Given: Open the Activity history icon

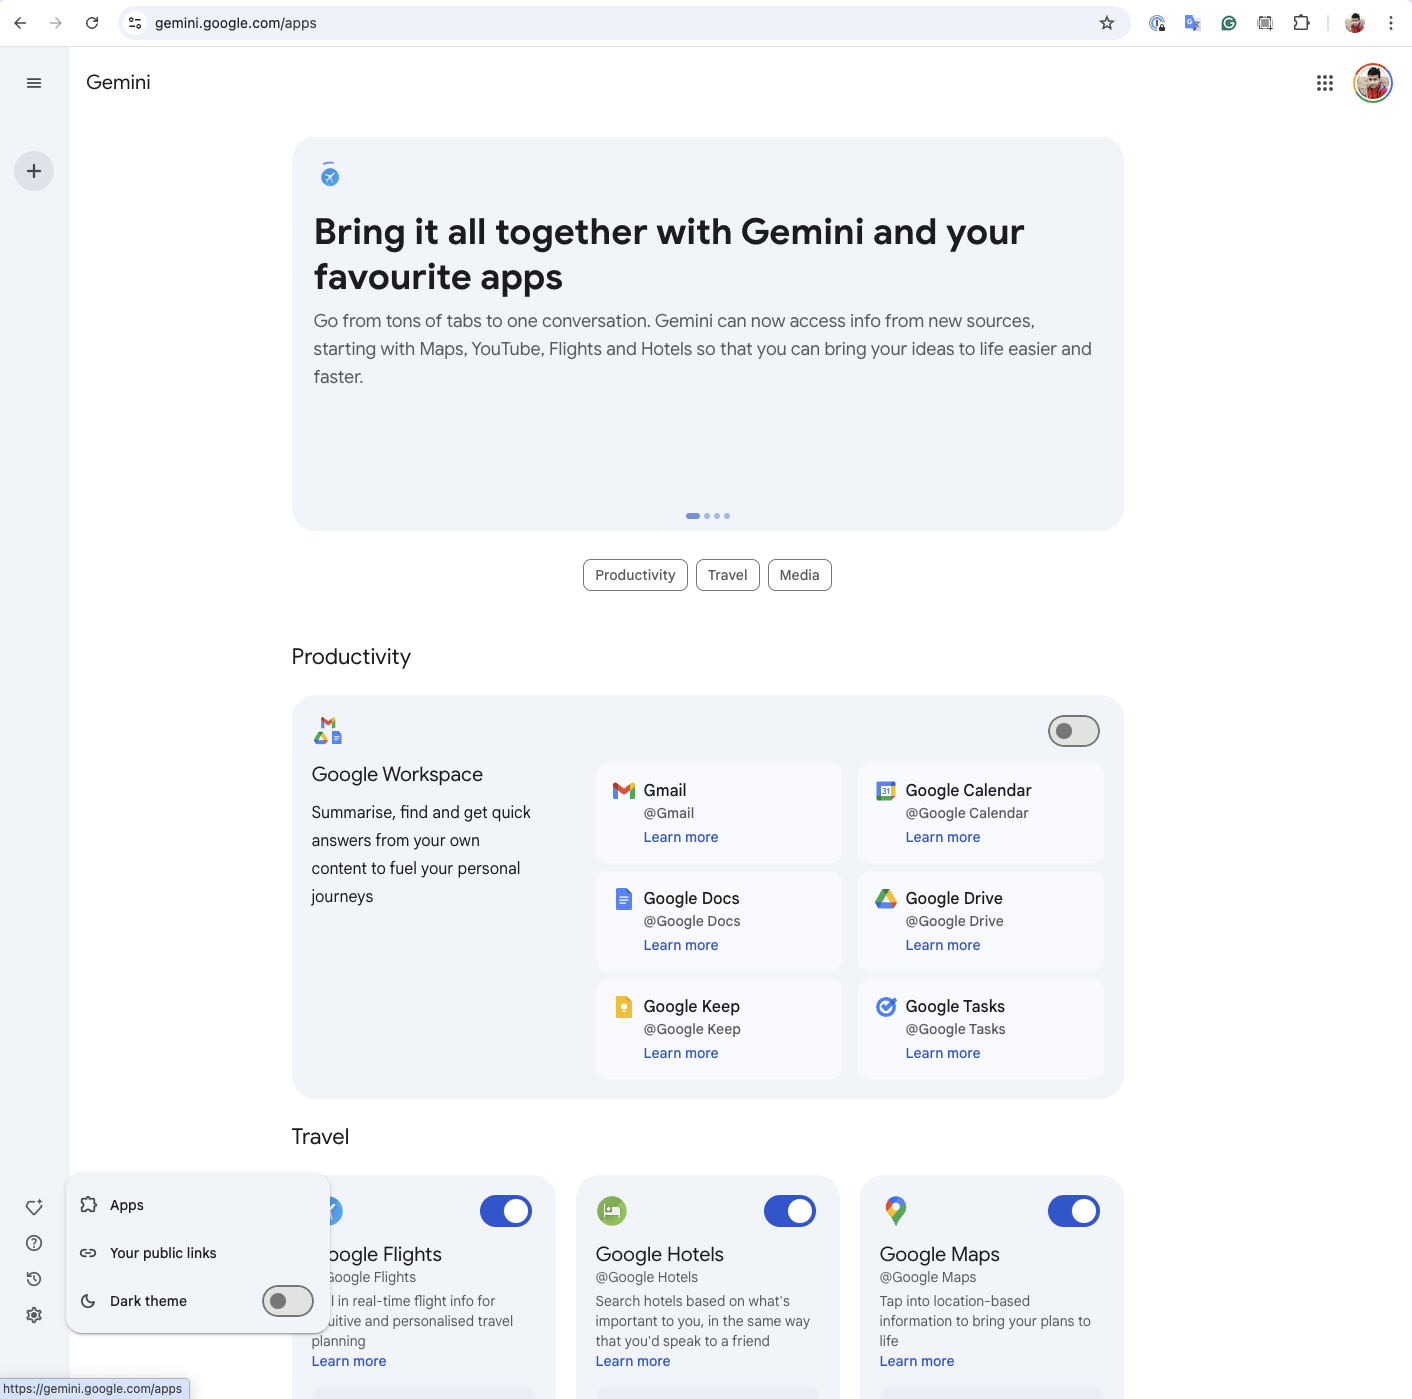Looking at the screenshot, I should click(x=34, y=1279).
